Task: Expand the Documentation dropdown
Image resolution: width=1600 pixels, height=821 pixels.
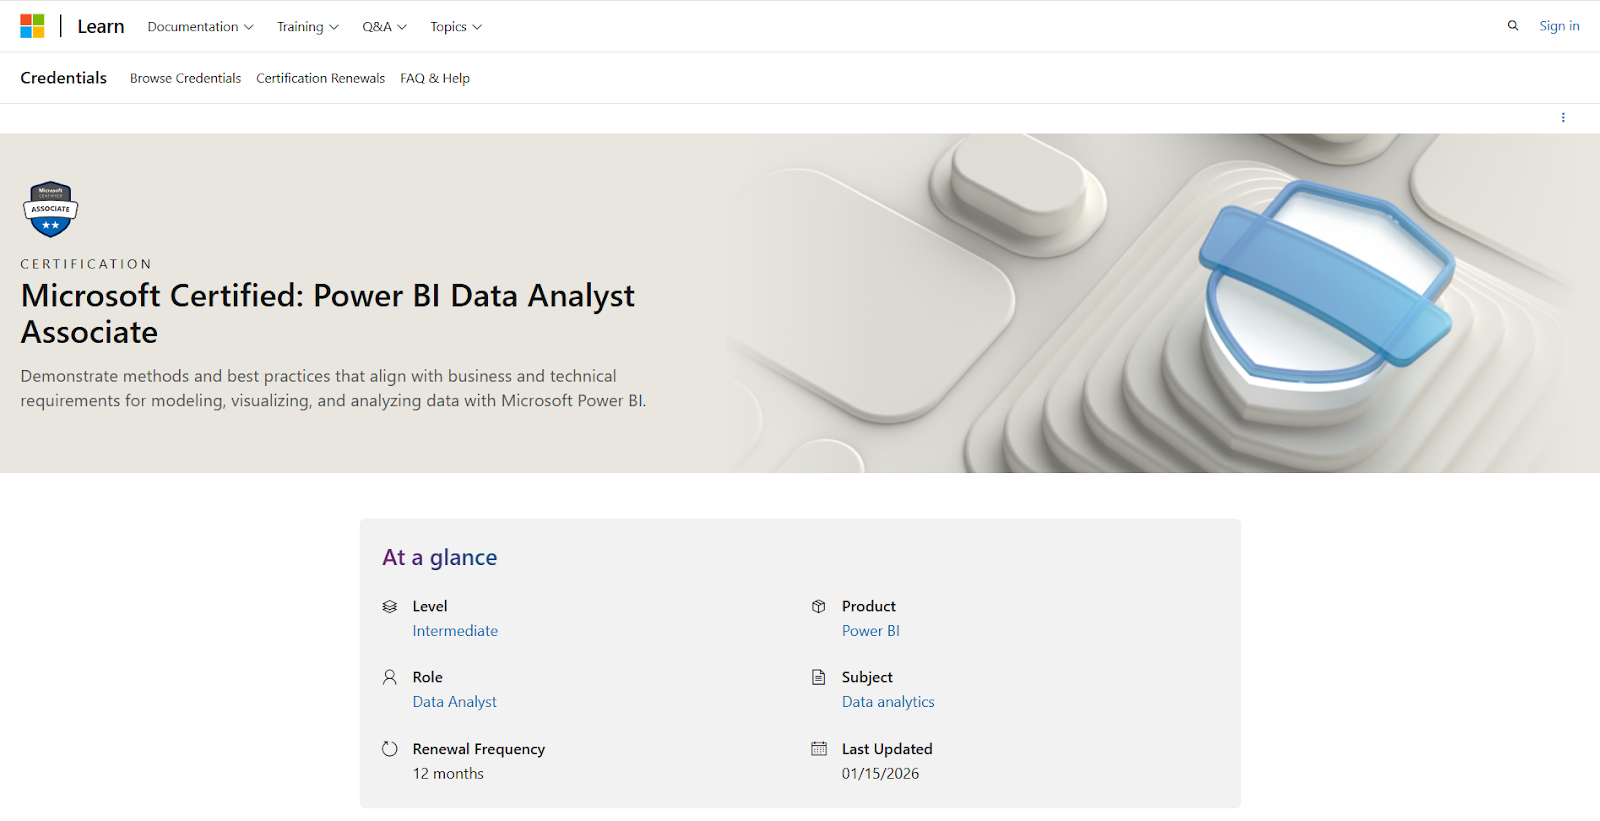Action: coord(200,27)
